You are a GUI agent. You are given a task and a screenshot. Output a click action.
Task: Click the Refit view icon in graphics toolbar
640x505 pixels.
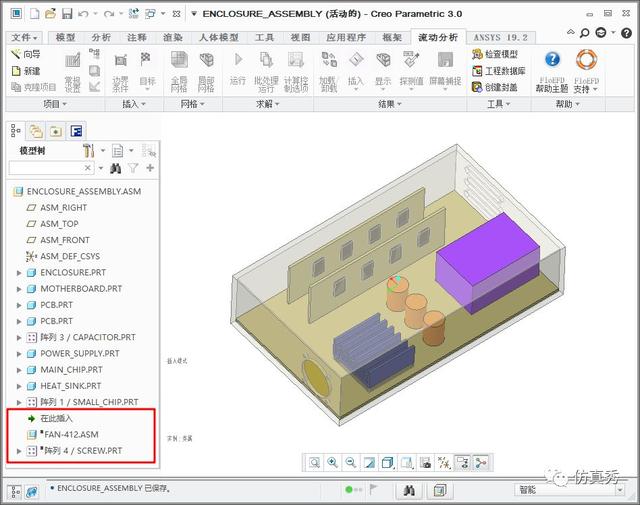(314, 463)
